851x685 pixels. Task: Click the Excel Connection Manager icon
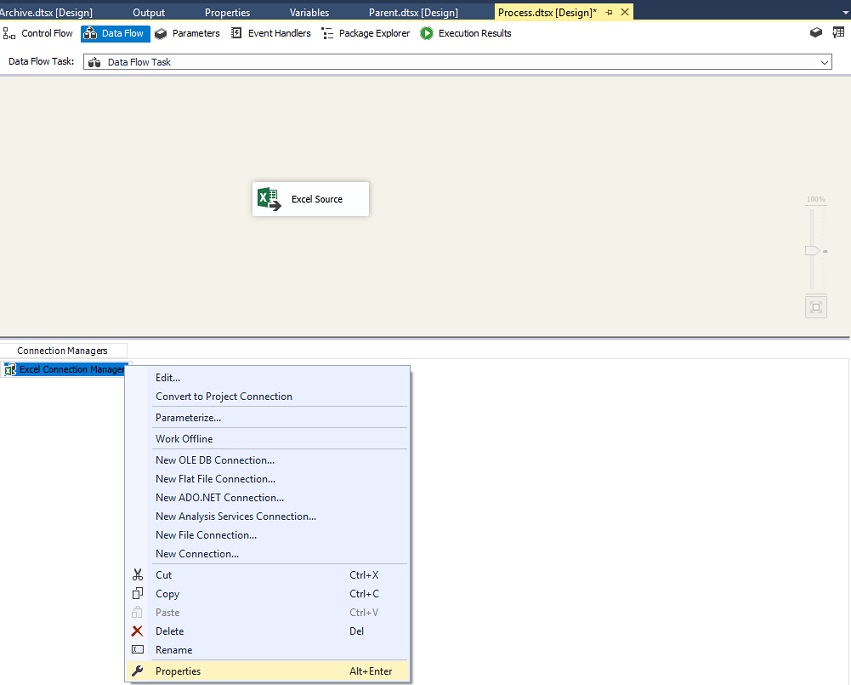pyautogui.click(x=10, y=370)
